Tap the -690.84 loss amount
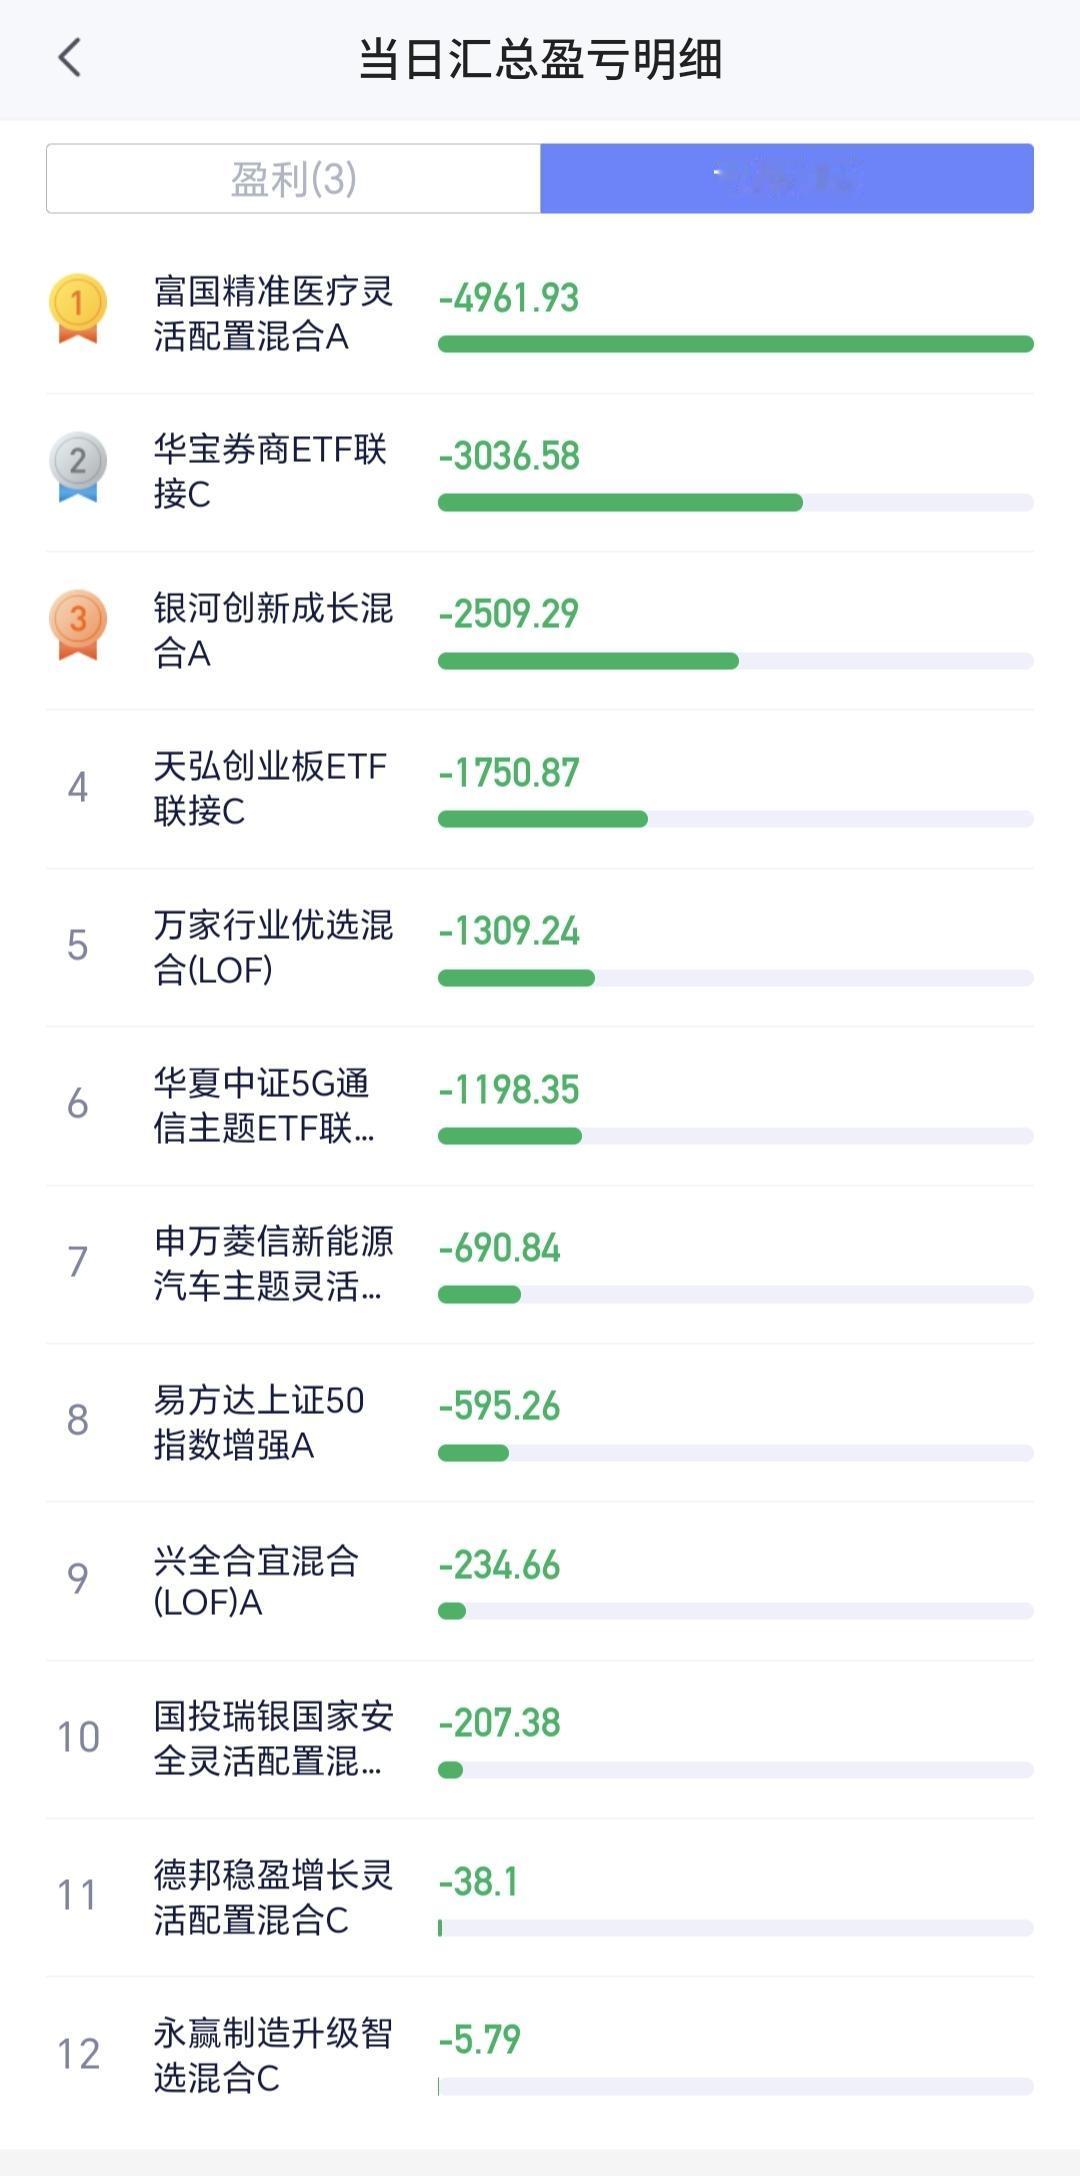The image size is (1080, 2176). (x=499, y=1248)
